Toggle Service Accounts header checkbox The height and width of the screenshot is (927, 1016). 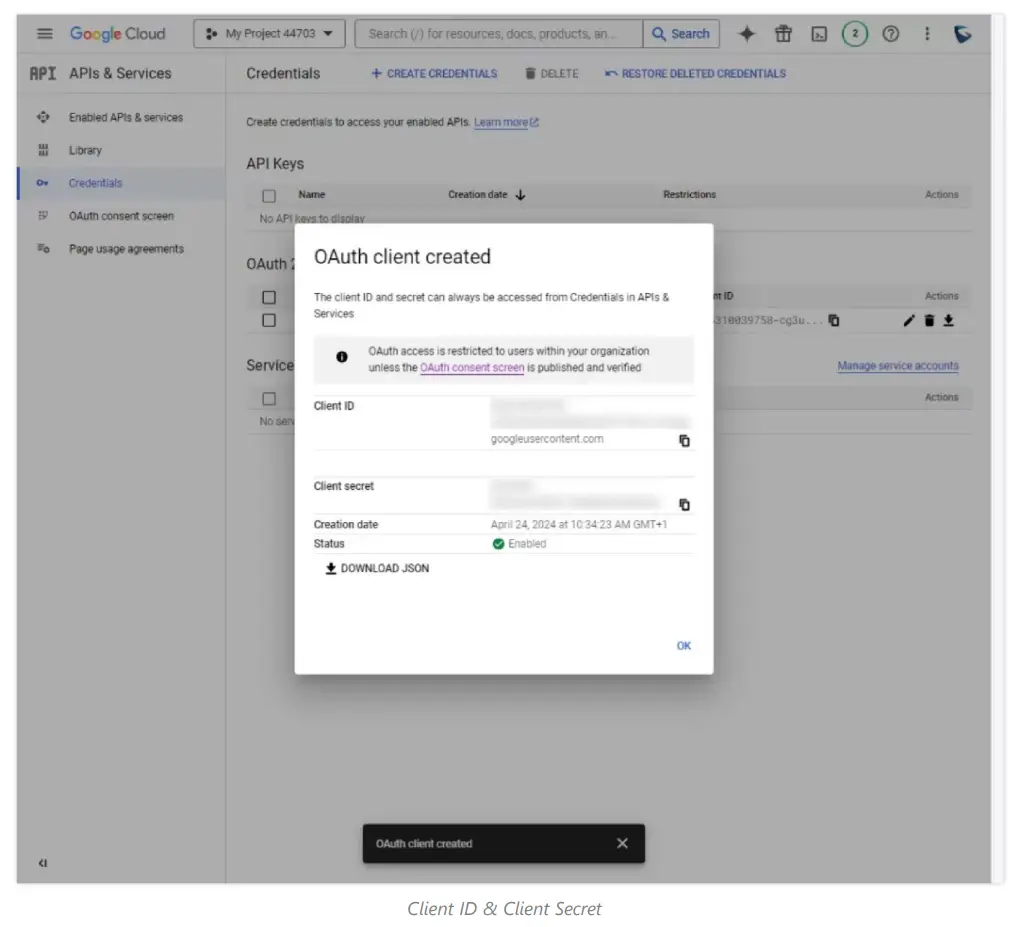[269, 399]
